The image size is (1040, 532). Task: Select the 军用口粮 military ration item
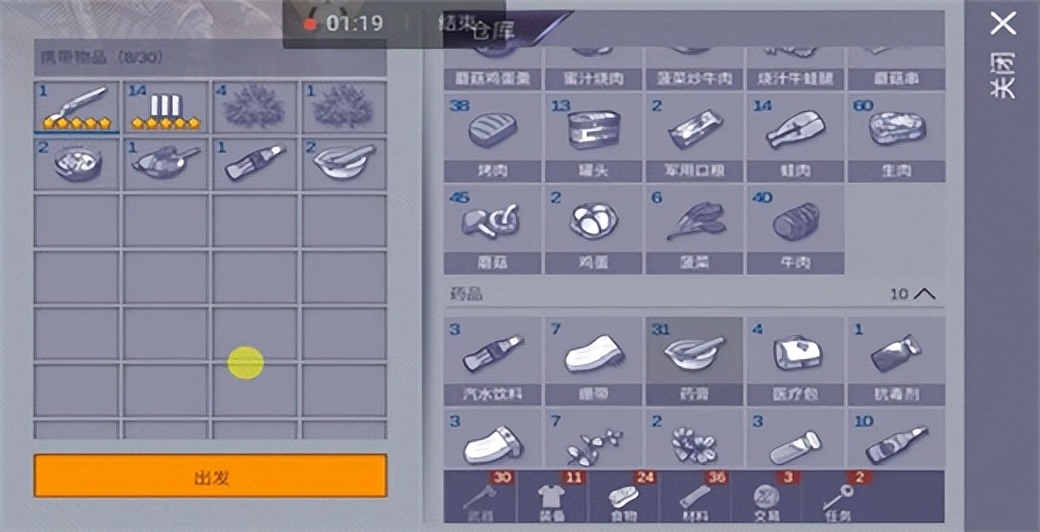coord(694,137)
